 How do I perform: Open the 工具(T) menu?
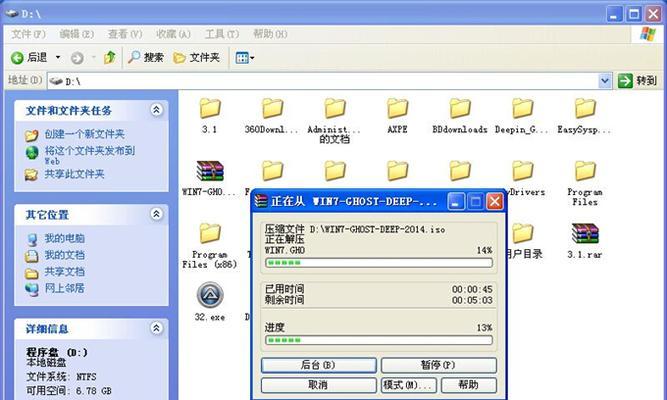click(x=222, y=34)
